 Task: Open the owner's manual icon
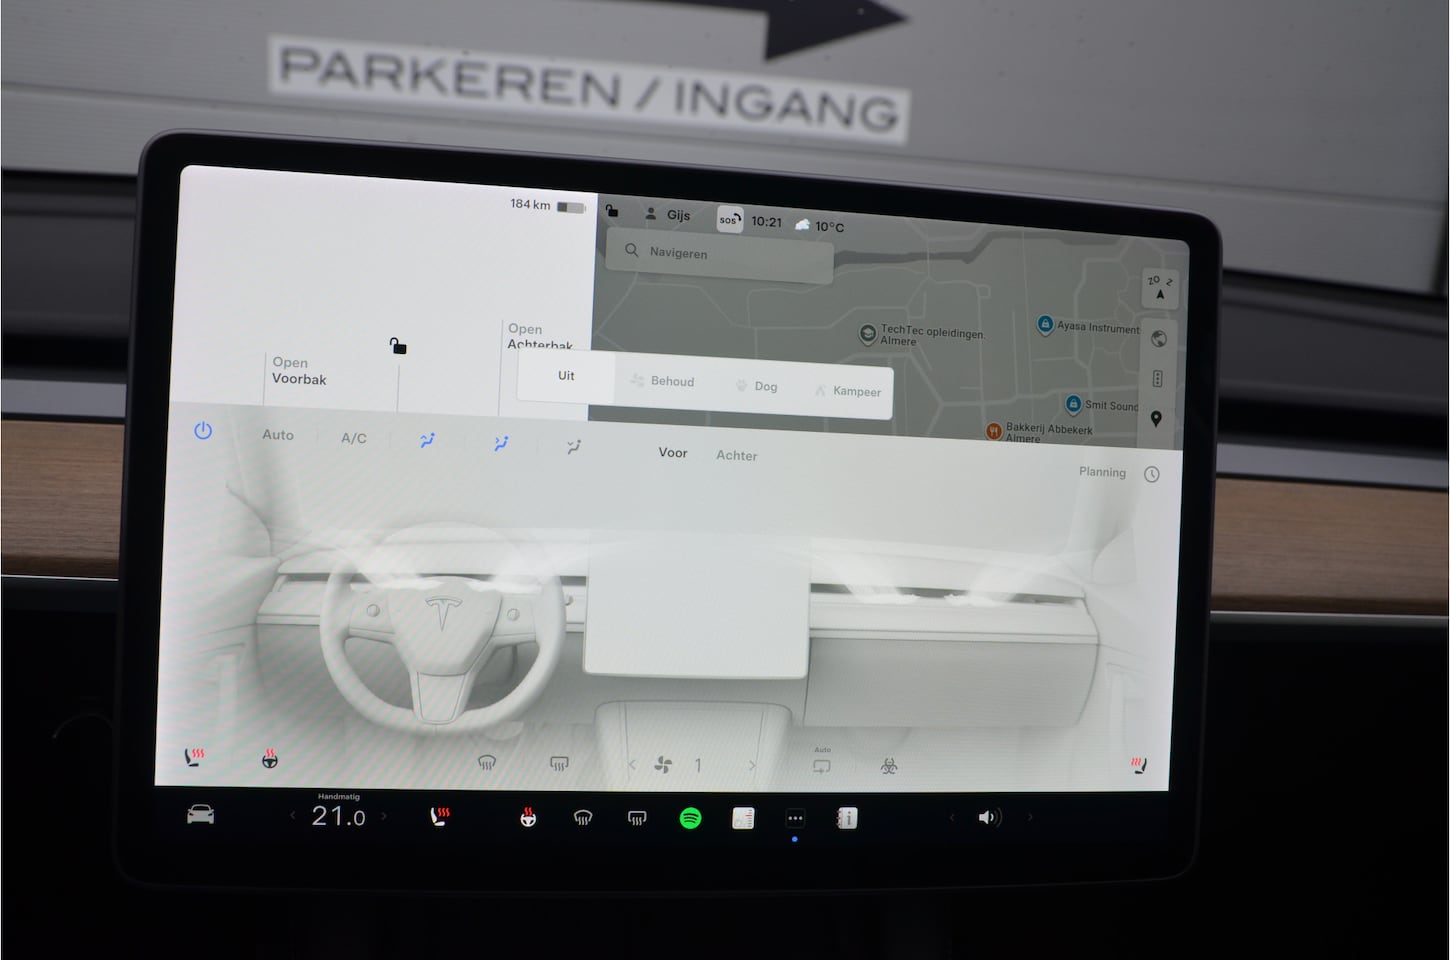tap(846, 819)
